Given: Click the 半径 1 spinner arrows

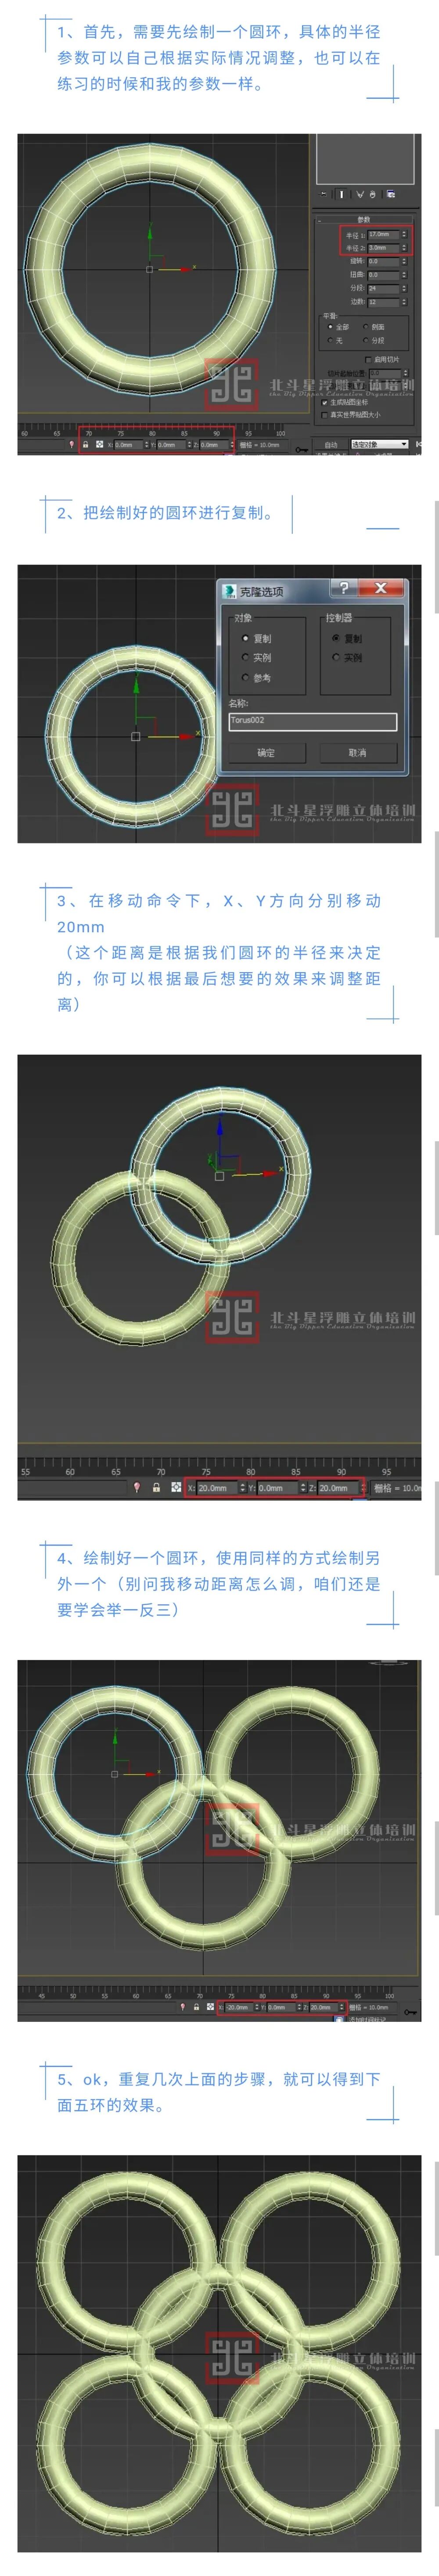Looking at the screenshot, I should coord(404,235).
